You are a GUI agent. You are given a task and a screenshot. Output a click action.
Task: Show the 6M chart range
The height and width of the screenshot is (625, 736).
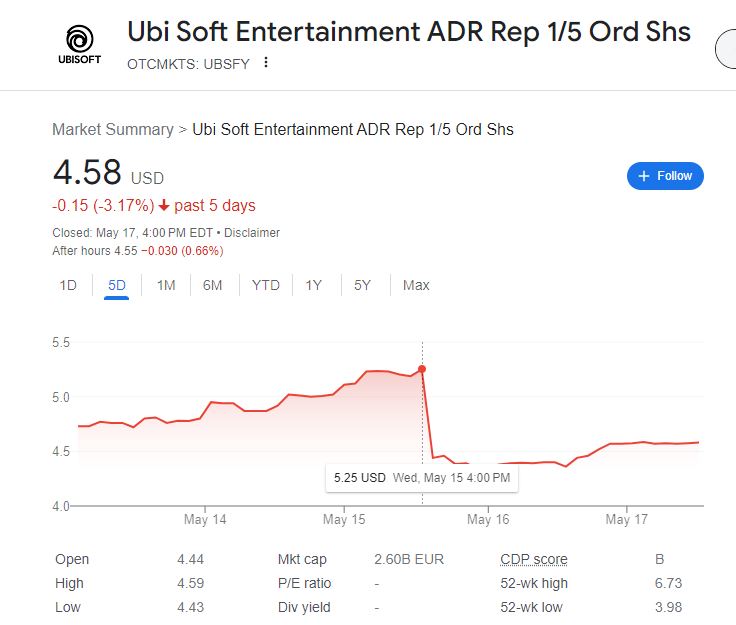tap(213, 285)
